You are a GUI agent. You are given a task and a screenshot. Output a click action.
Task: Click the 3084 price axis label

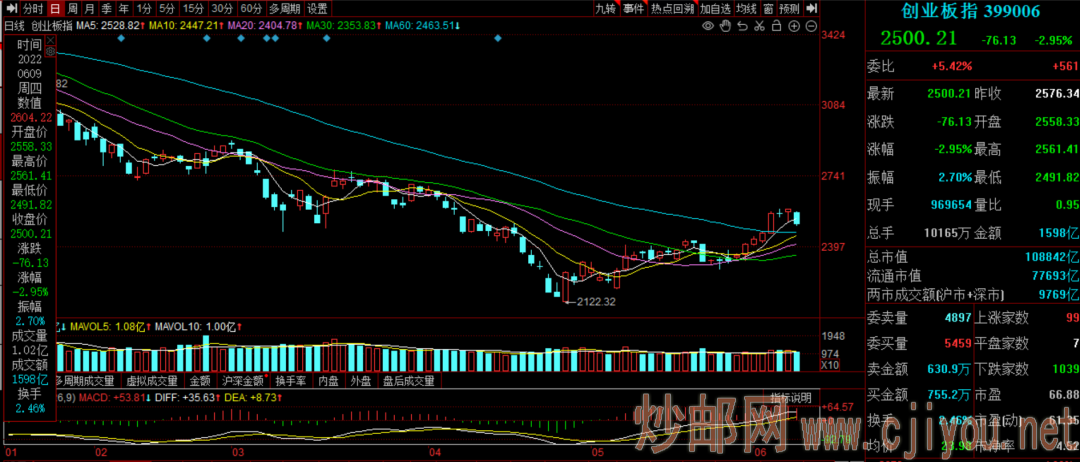(835, 105)
